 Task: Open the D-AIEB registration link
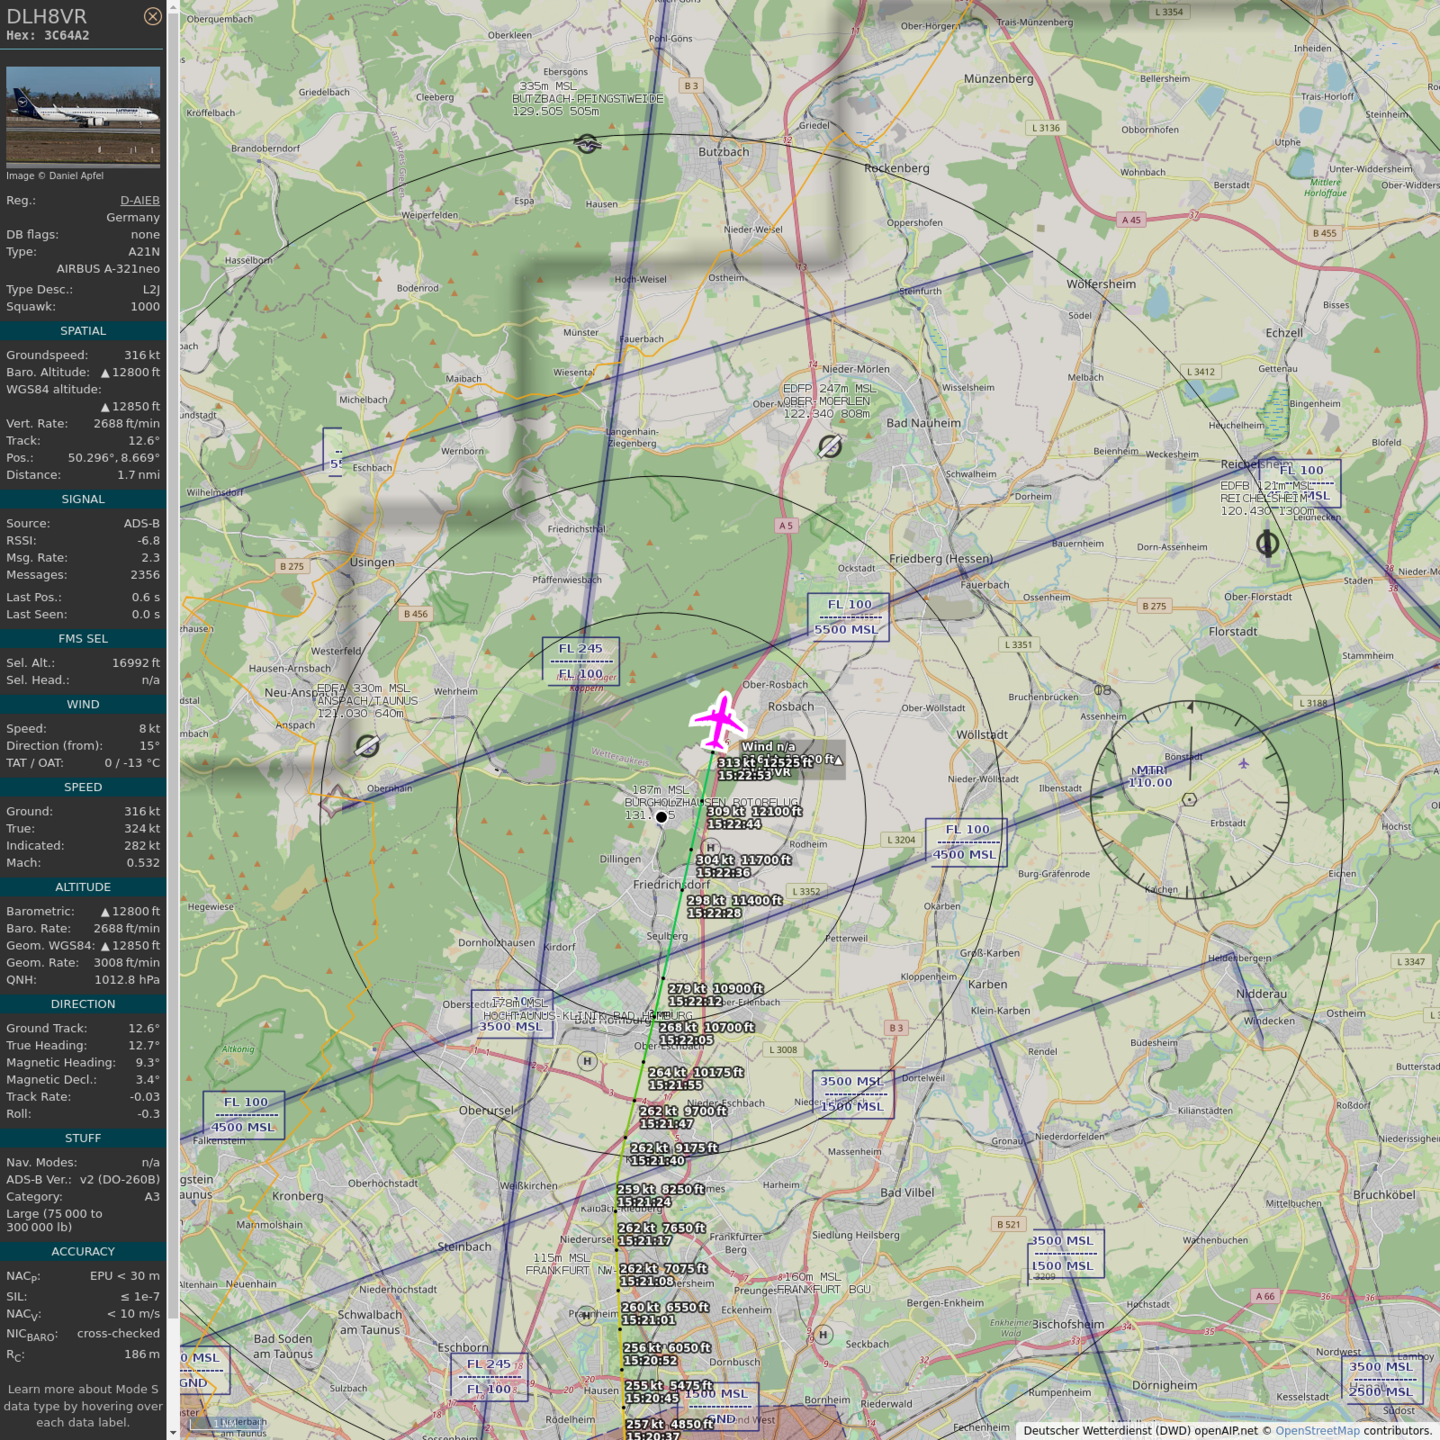[x=139, y=200]
